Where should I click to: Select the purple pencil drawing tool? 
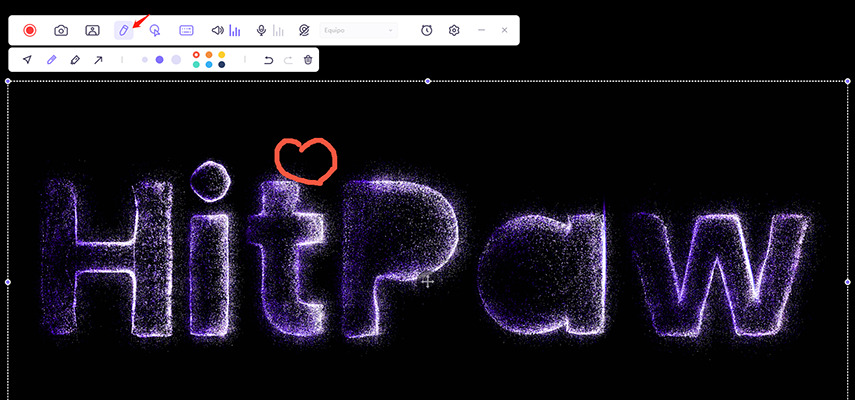[x=51, y=60]
